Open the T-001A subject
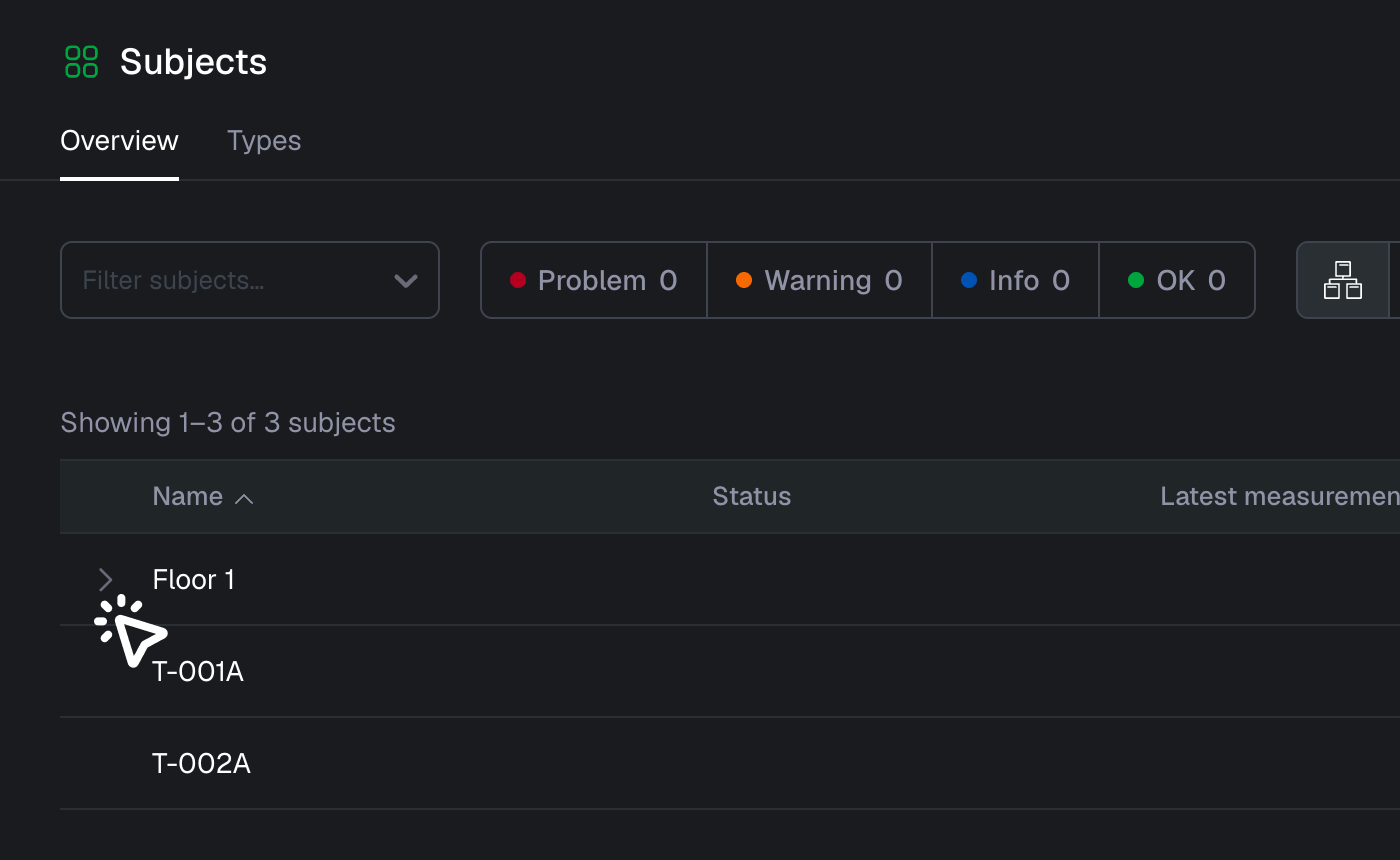This screenshot has height=860, width=1400. (x=198, y=672)
